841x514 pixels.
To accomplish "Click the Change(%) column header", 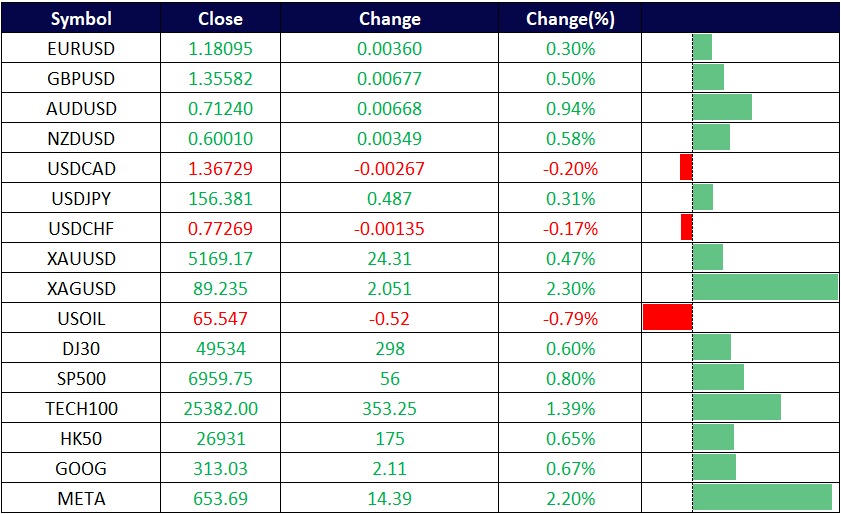I will click(x=570, y=19).
